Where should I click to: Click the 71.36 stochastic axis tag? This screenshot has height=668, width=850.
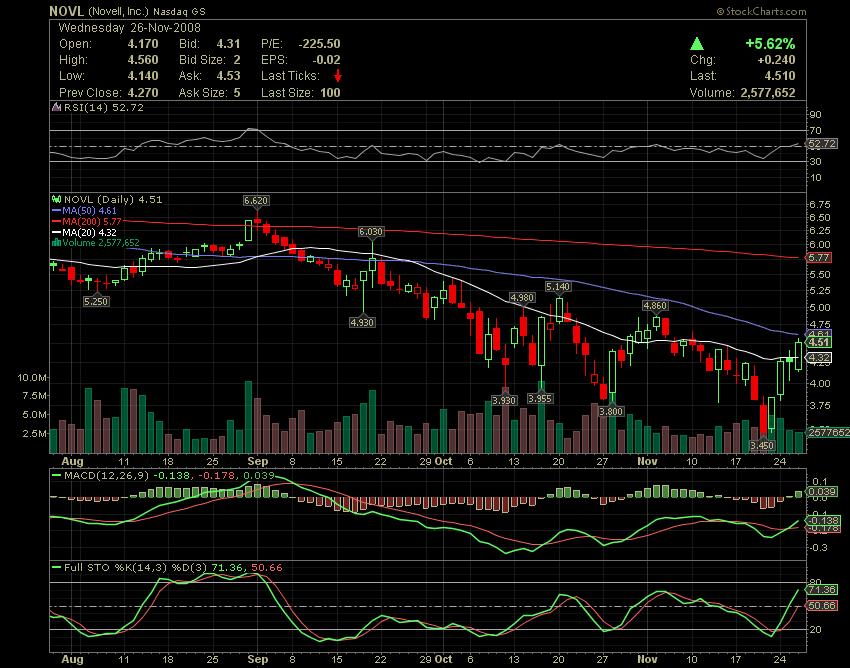822,589
